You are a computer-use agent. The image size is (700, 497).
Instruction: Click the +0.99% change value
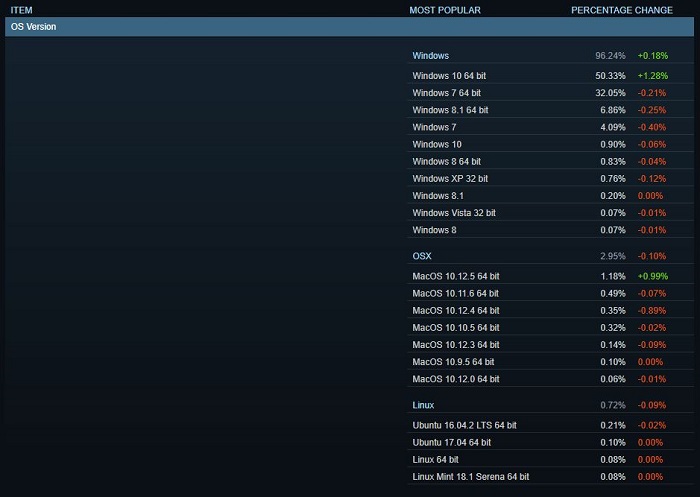[653, 276]
